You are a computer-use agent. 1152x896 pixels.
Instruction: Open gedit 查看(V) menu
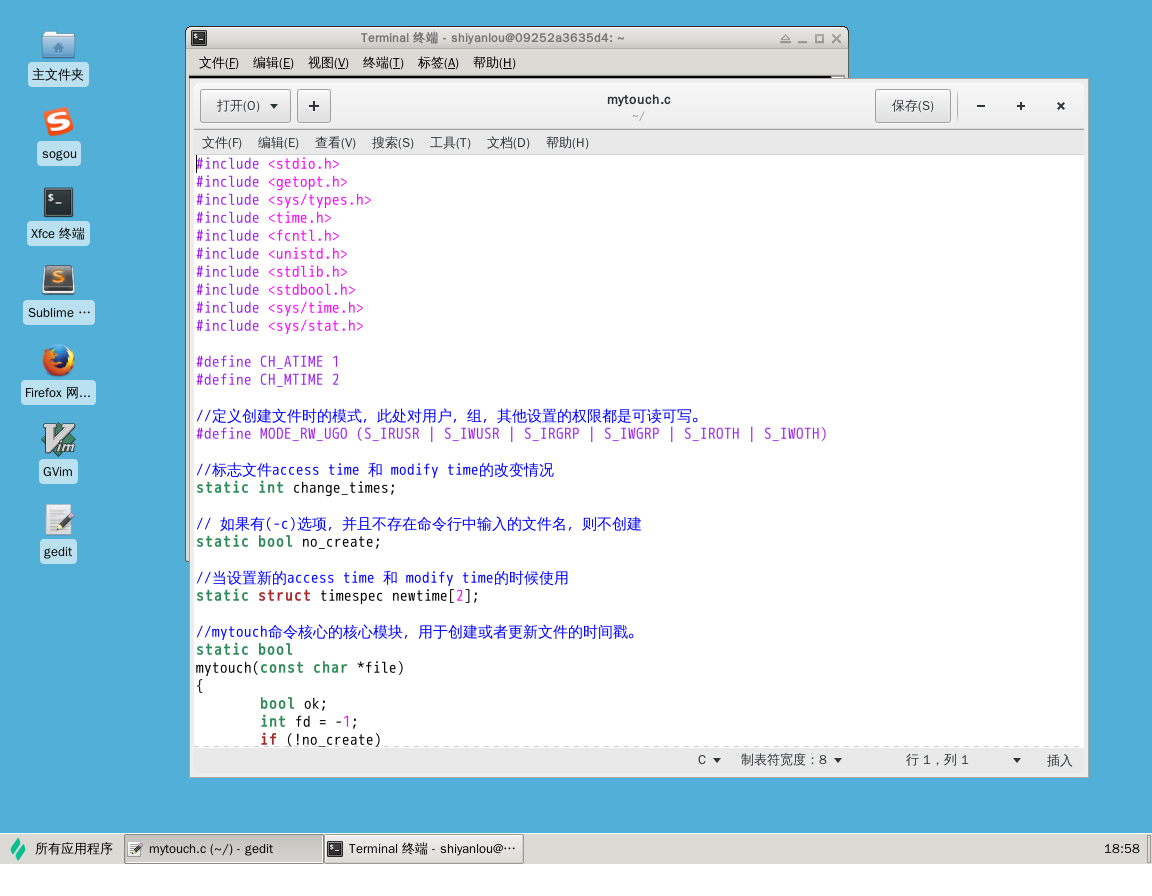point(336,143)
